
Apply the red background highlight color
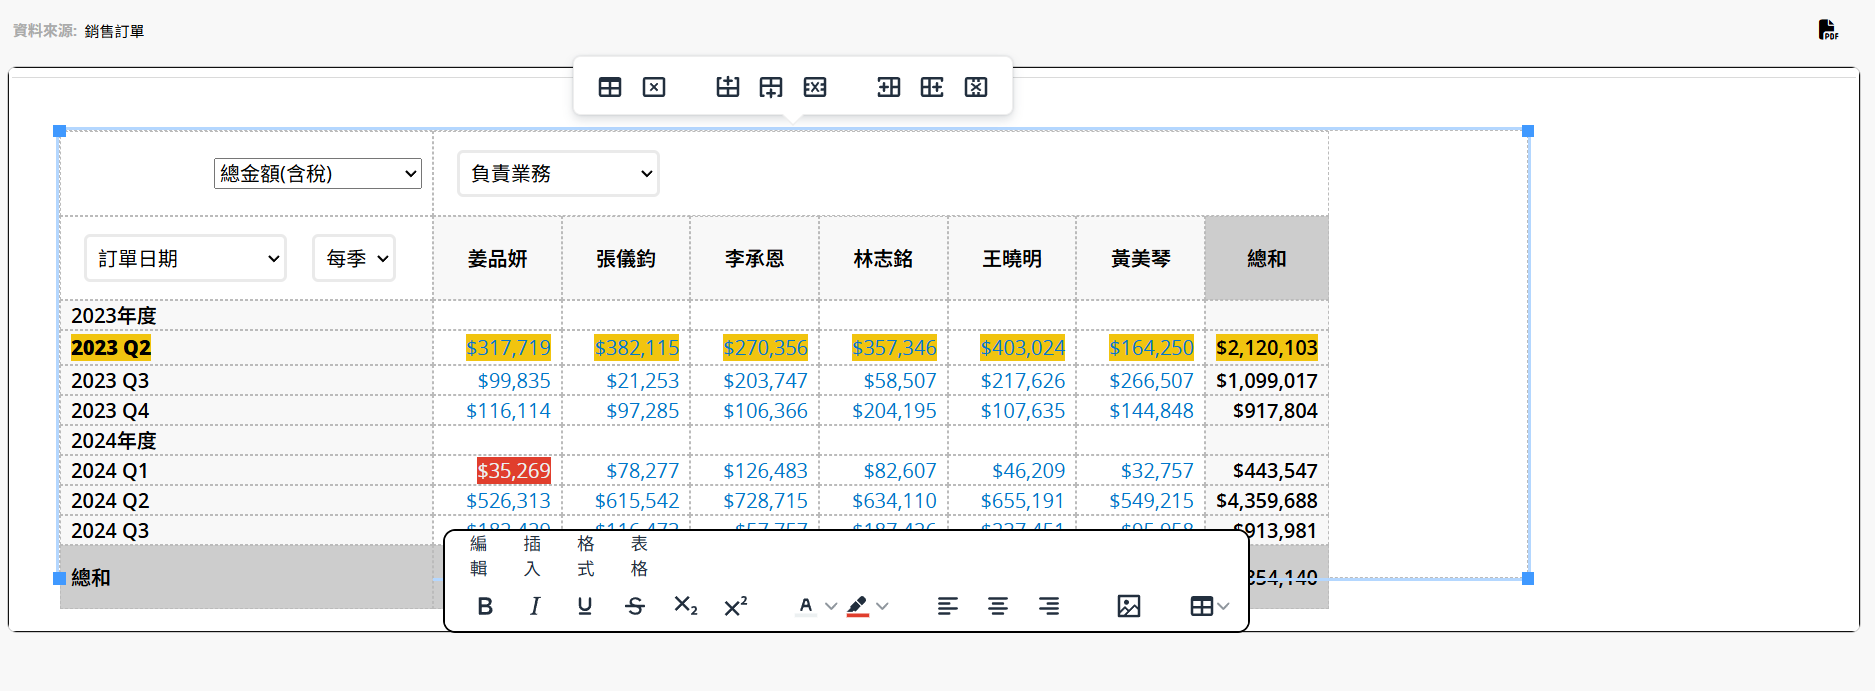857,606
